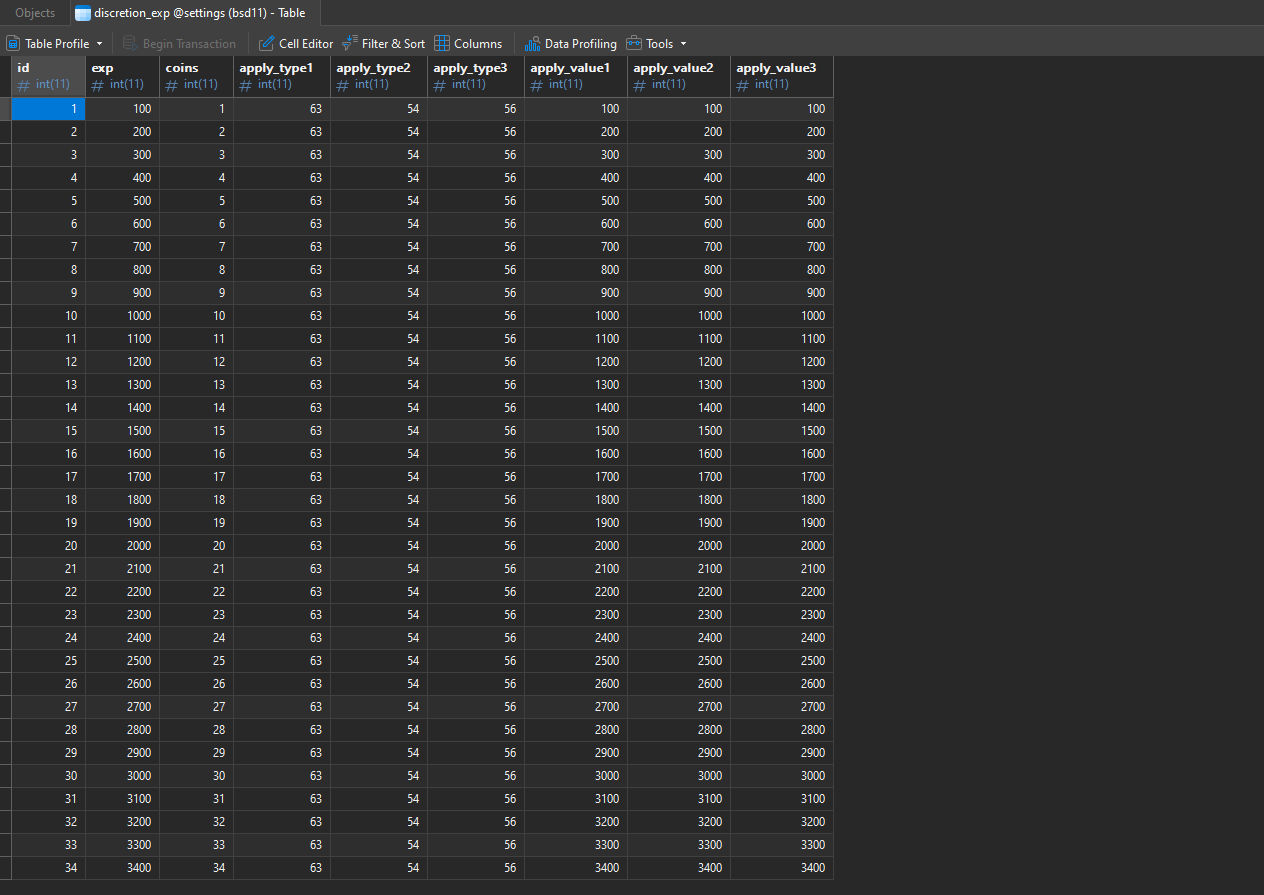This screenshot has height=895, width=1264.
Task: Click the id column header
Action: tap(48, 76)
